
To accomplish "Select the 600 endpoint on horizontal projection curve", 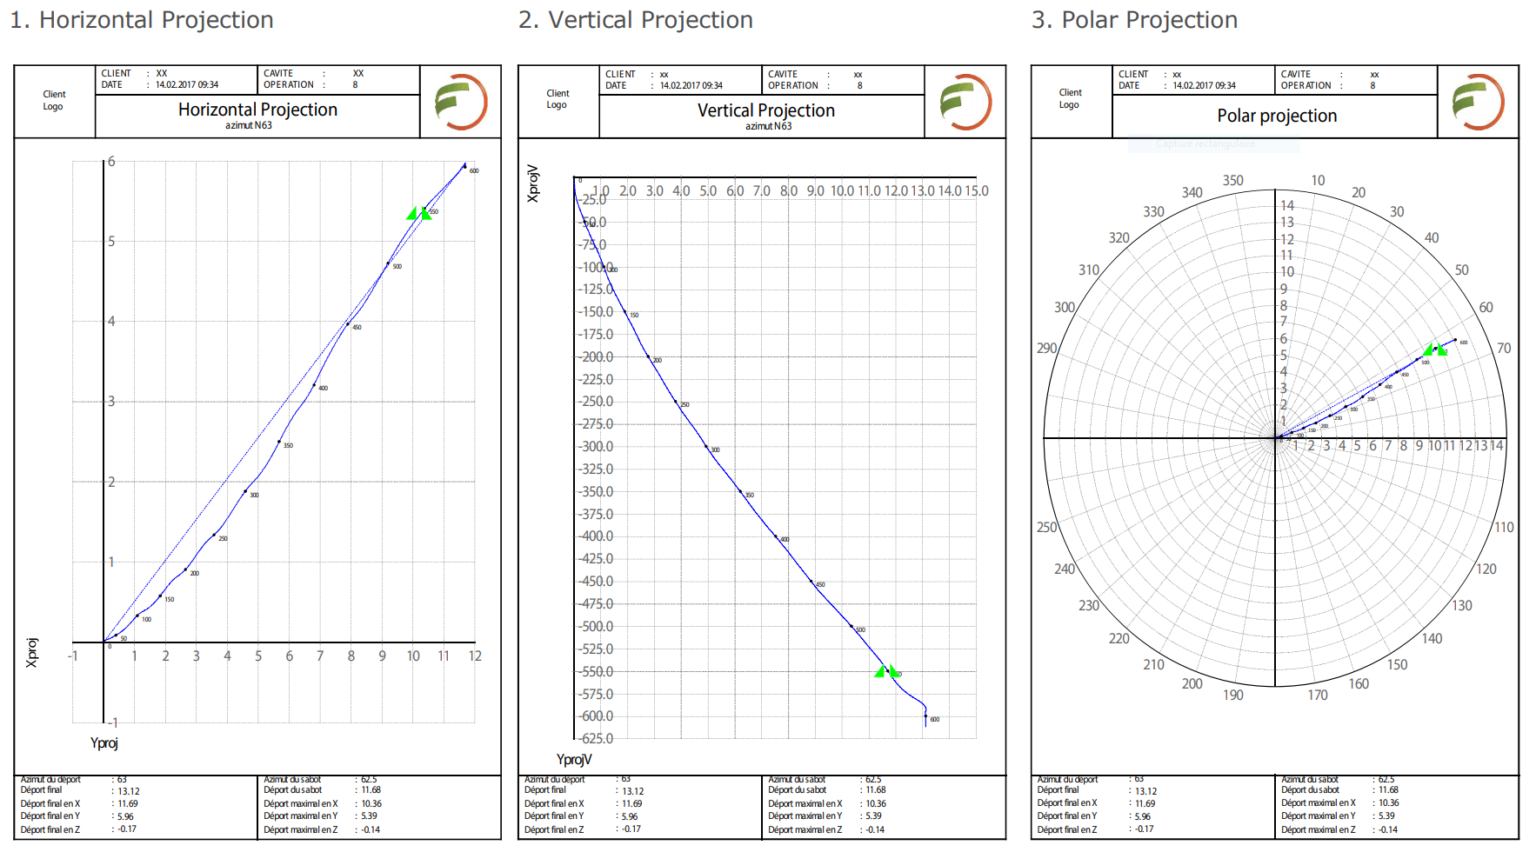I will point(465,165).
